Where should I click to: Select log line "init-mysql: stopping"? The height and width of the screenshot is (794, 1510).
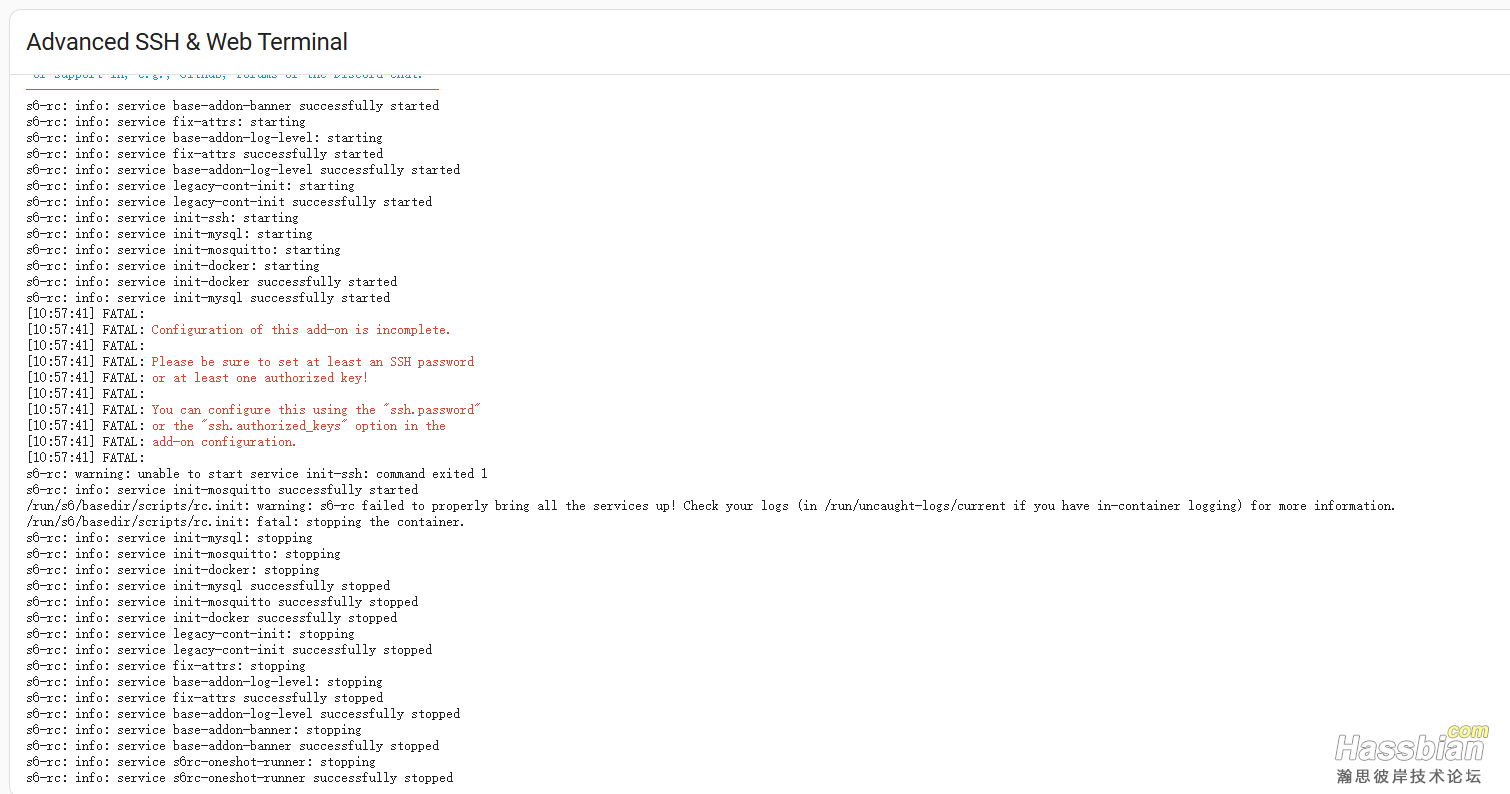coord(170,538)
